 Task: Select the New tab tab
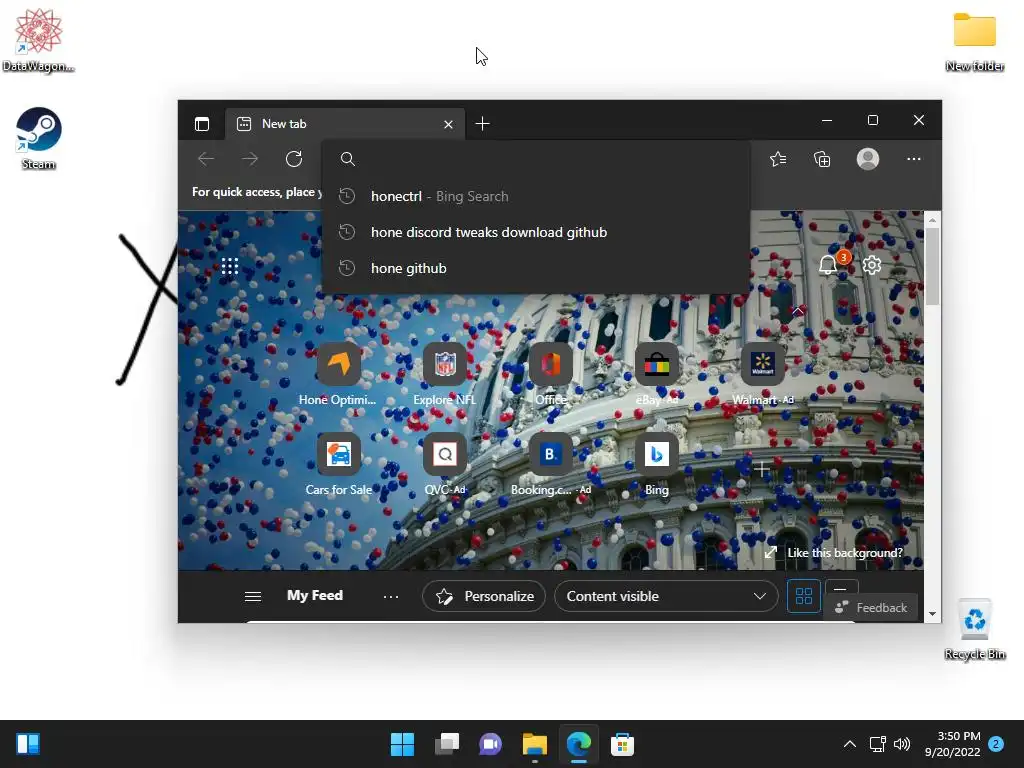(345, 123)
